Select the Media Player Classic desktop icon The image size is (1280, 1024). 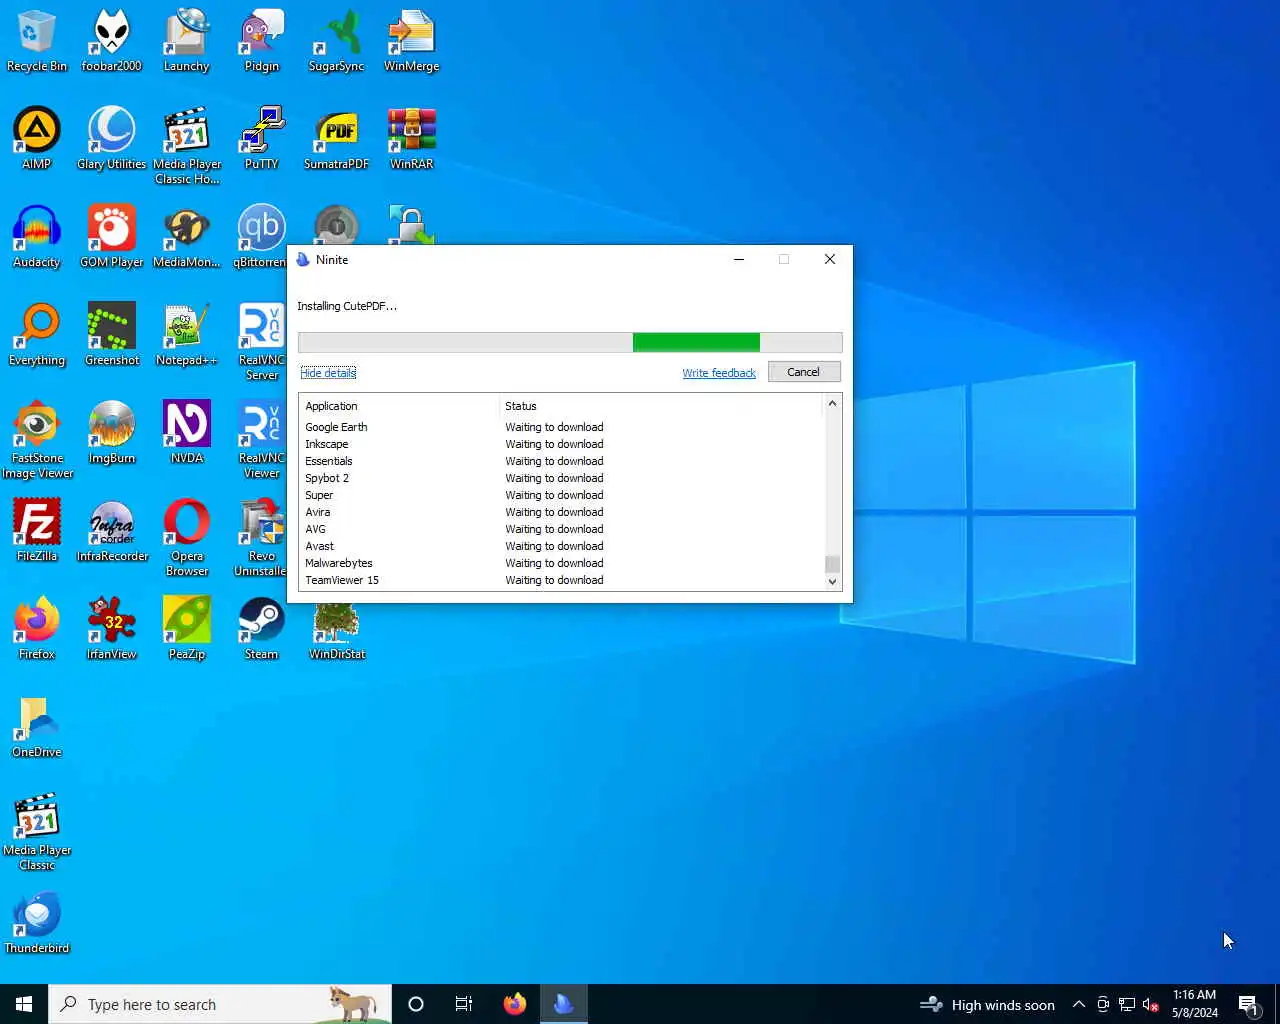[x=37, y=831]
